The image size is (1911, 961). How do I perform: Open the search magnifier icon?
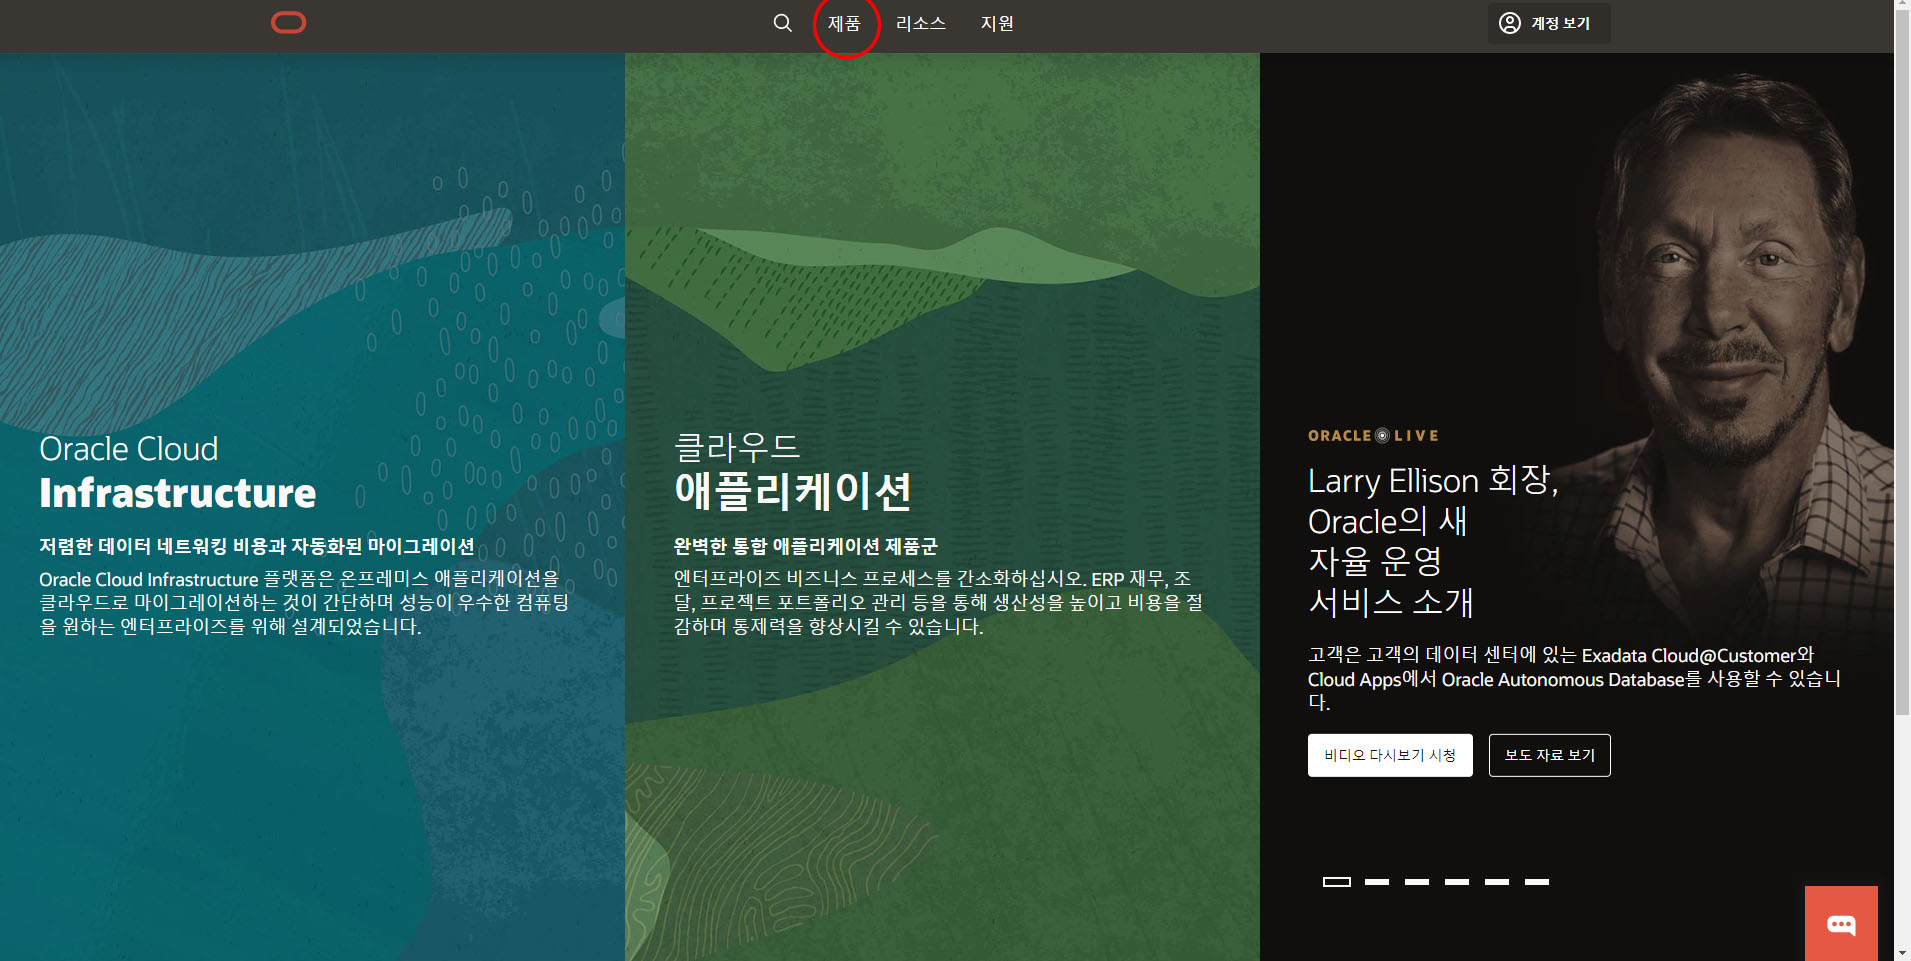click(x=782, y=23)
